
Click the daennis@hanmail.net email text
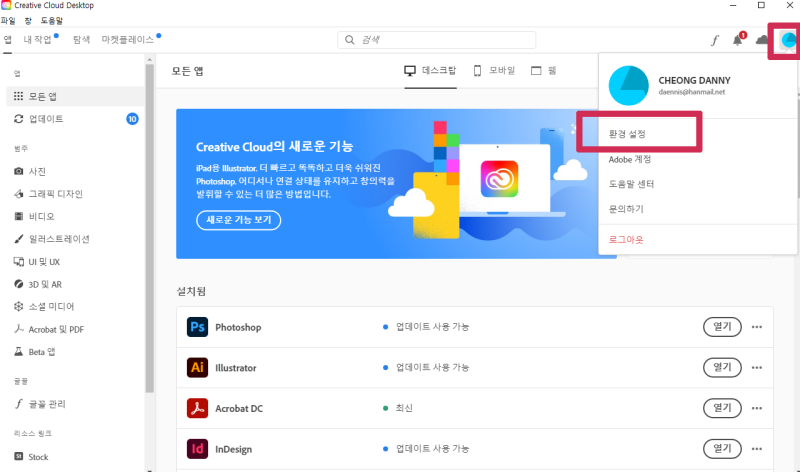click(x=691, y=92)
